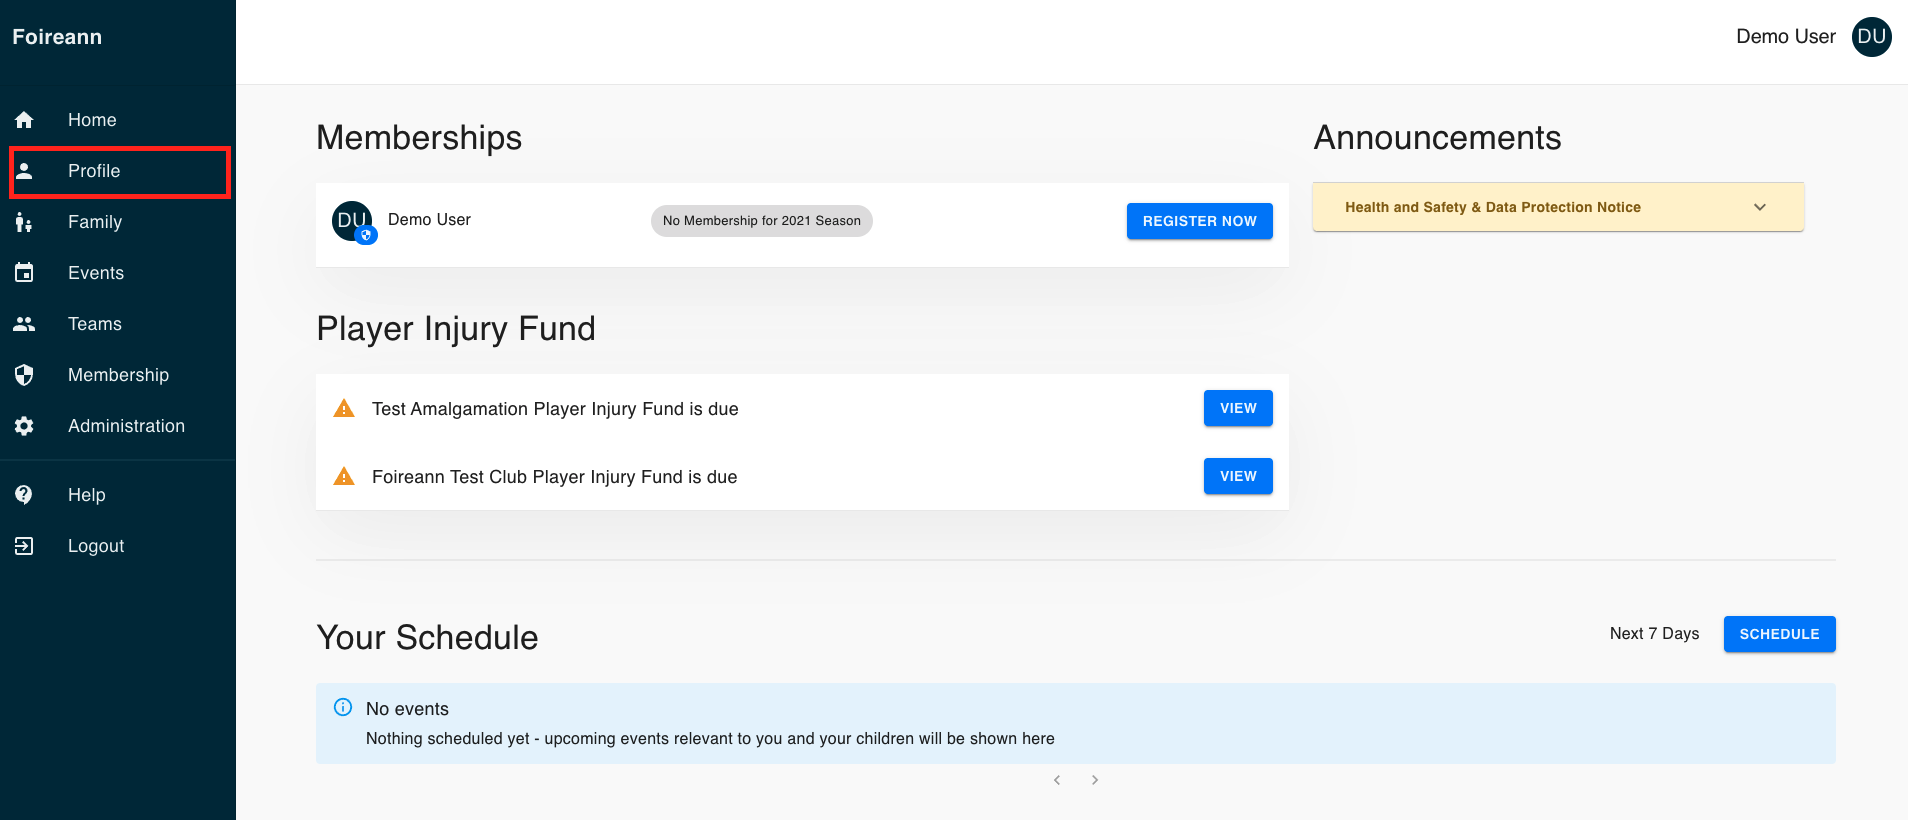Click the Membership shield icon
The width and height of the screenshot is (1908, 820).
pyautogui.click(x=24, y=375)
